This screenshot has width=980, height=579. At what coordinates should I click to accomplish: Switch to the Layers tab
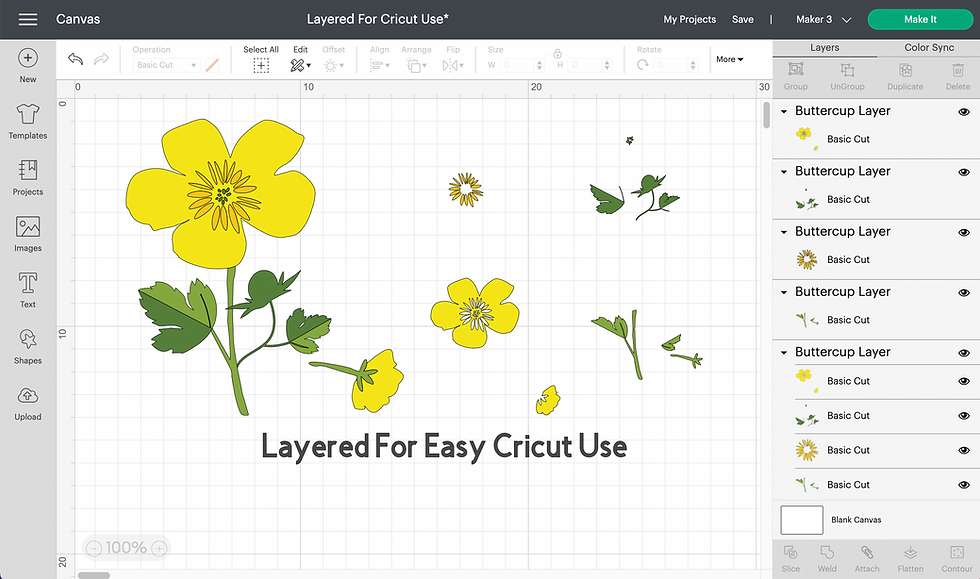pyautogui.click(x=824, y=48)
